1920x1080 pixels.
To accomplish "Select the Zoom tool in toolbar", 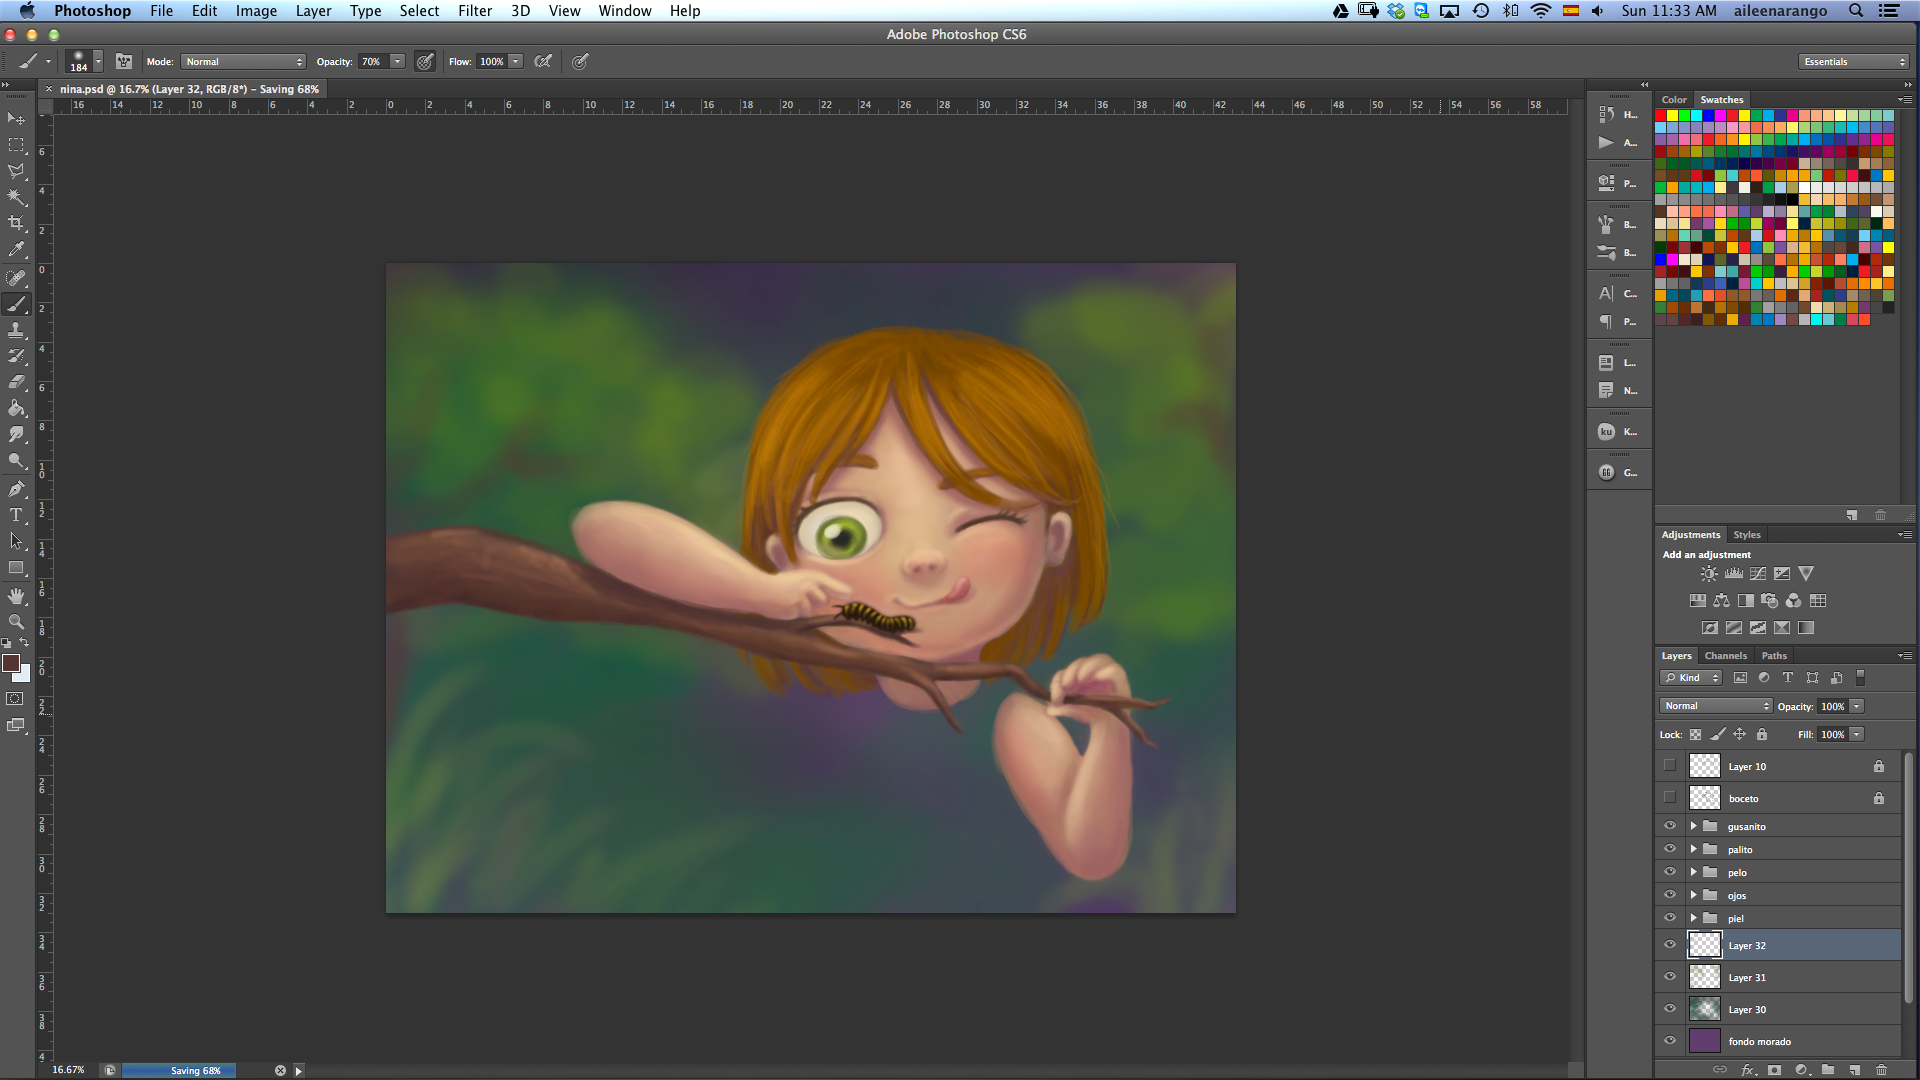I will point(16,622).
